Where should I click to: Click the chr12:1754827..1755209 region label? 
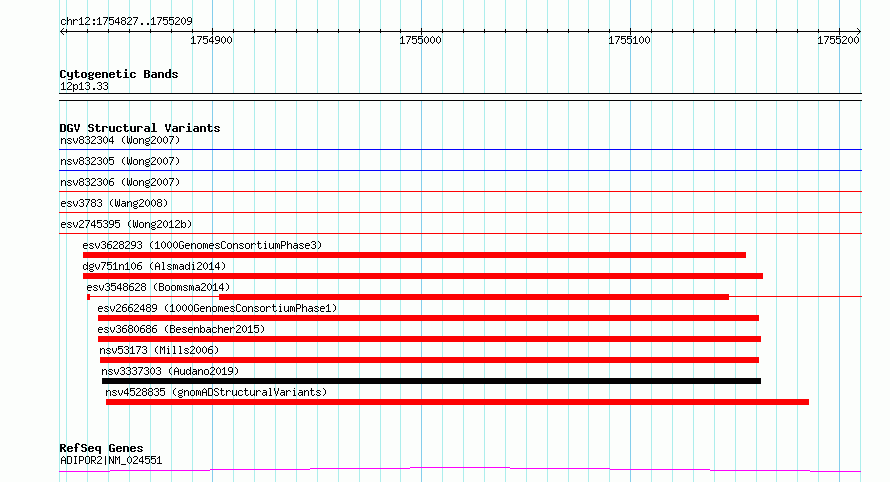tap(126, 22)
